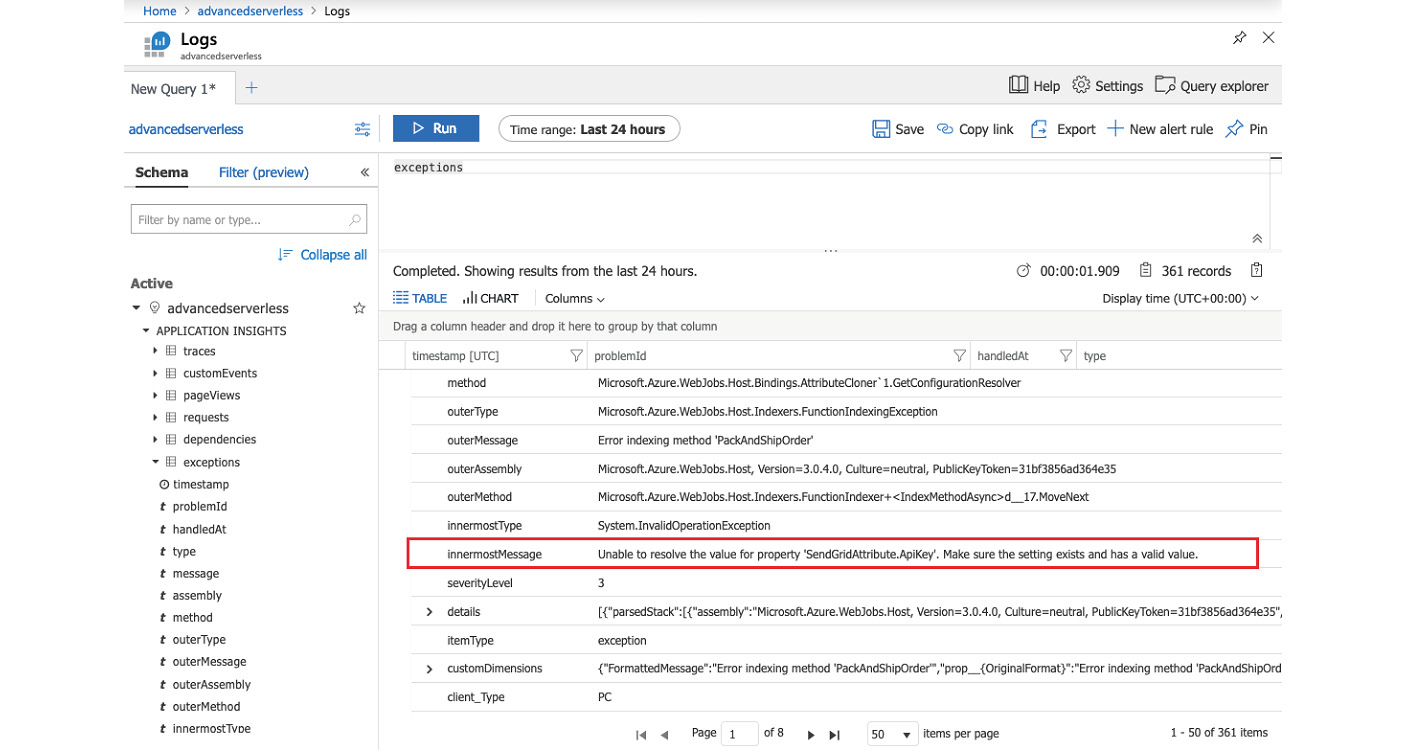Change the Time range selector
The height and width of the screenshot is (750, 1406).
pyautogui.click(x=589, y=129)
